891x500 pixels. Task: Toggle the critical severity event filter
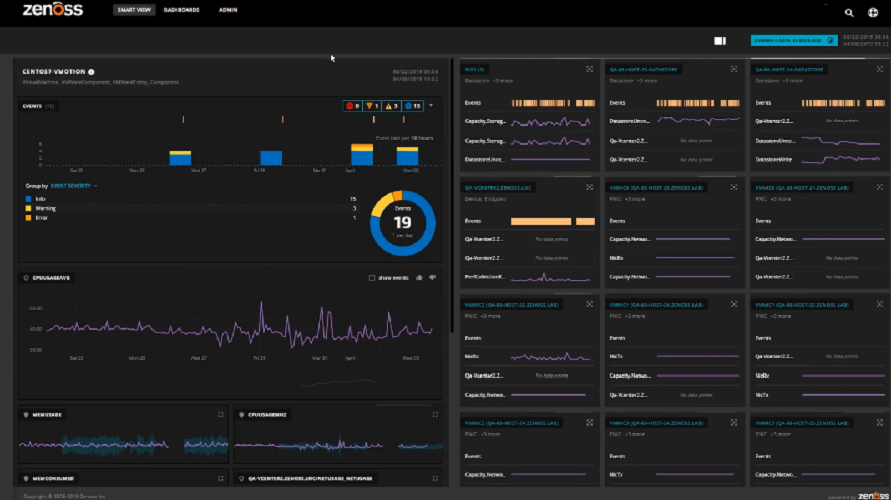[x=352, y=105]
